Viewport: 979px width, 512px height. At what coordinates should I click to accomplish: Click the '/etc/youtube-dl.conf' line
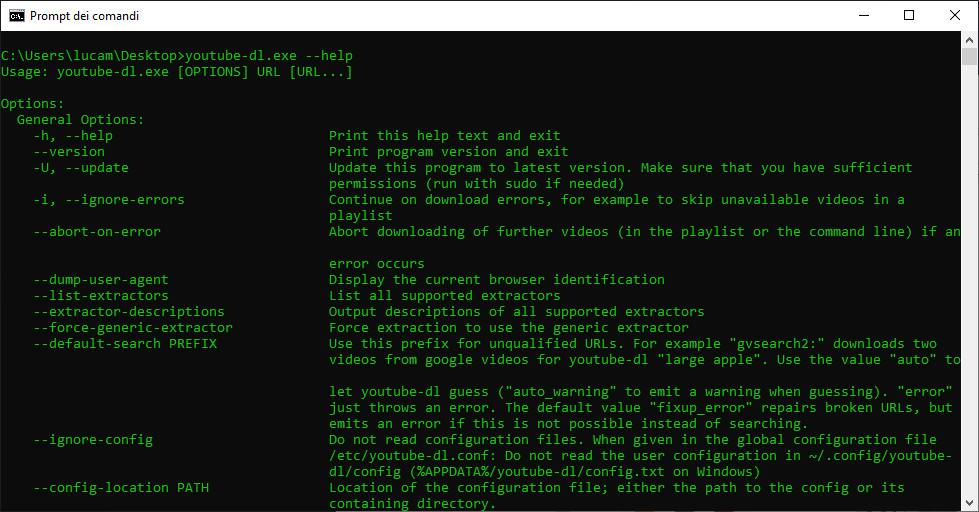641,456
